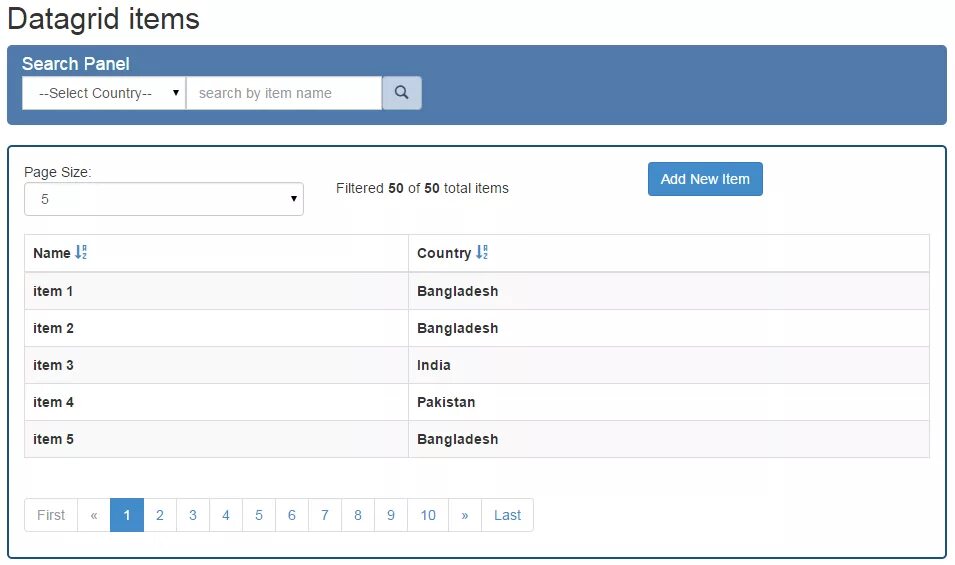Select page 7 in pagination
This screenshot has height=565, width=955.
tap(325, 515)
